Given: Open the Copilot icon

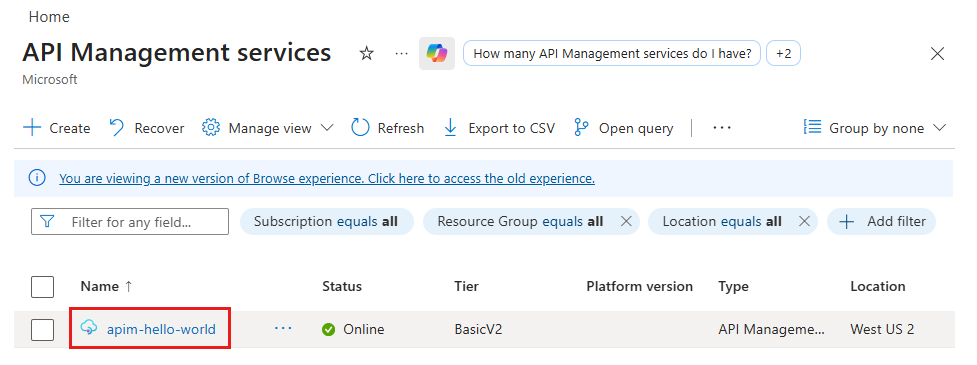Looking at the screenshot, I should click(437, 54).
